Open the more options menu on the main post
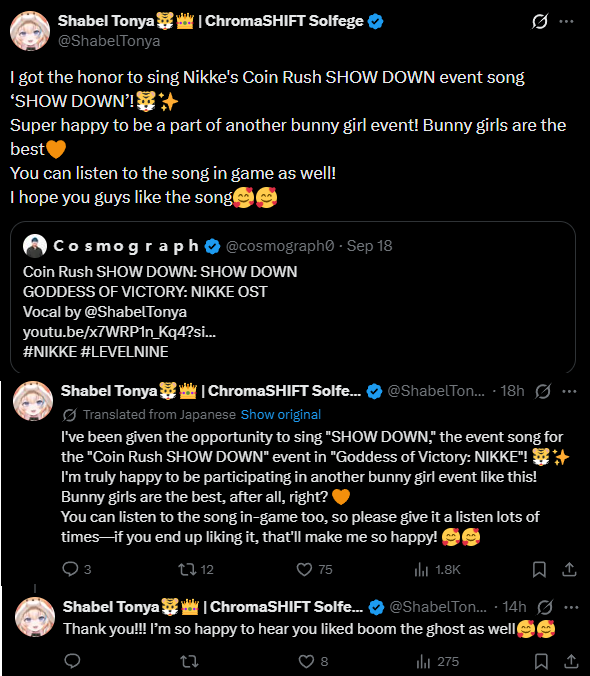 pyautogui.click(x=566, y=21)
